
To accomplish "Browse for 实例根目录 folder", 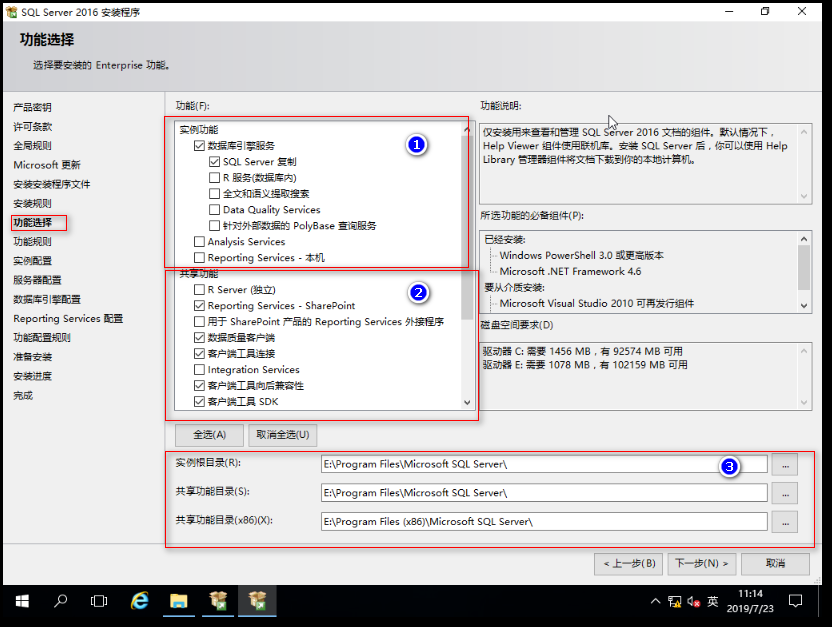I will click(x=785, y=465).
